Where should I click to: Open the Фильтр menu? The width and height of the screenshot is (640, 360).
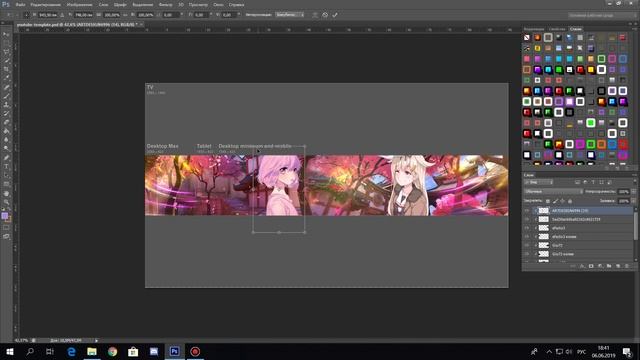(165, 4)
